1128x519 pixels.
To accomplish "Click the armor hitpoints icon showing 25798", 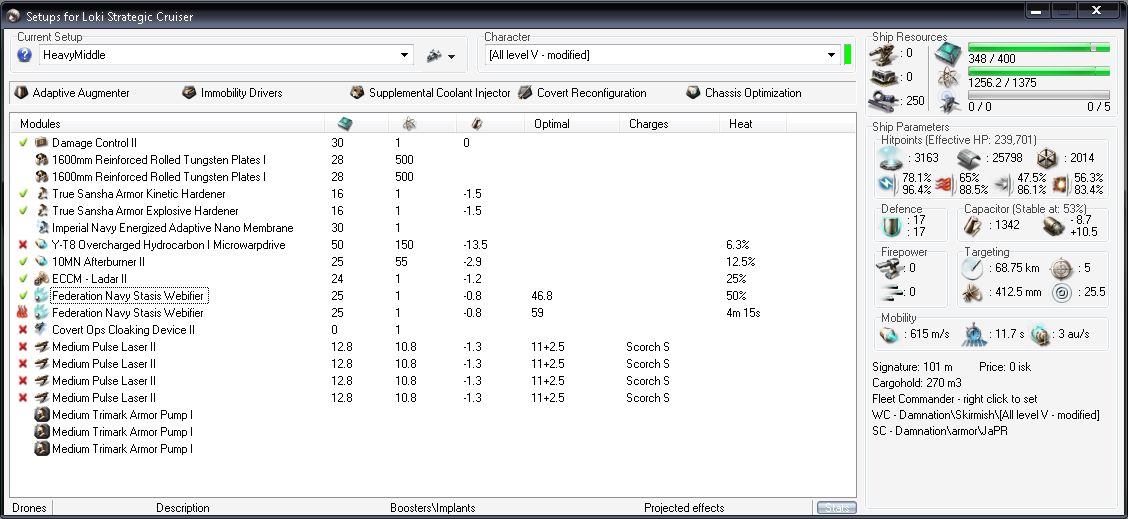I will 969,158.
